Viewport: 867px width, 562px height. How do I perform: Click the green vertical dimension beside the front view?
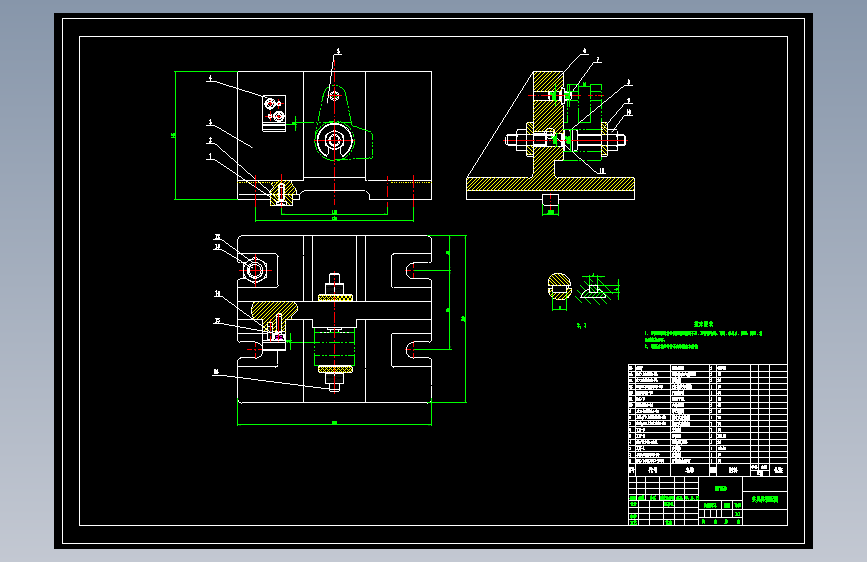tap(175, 135)
